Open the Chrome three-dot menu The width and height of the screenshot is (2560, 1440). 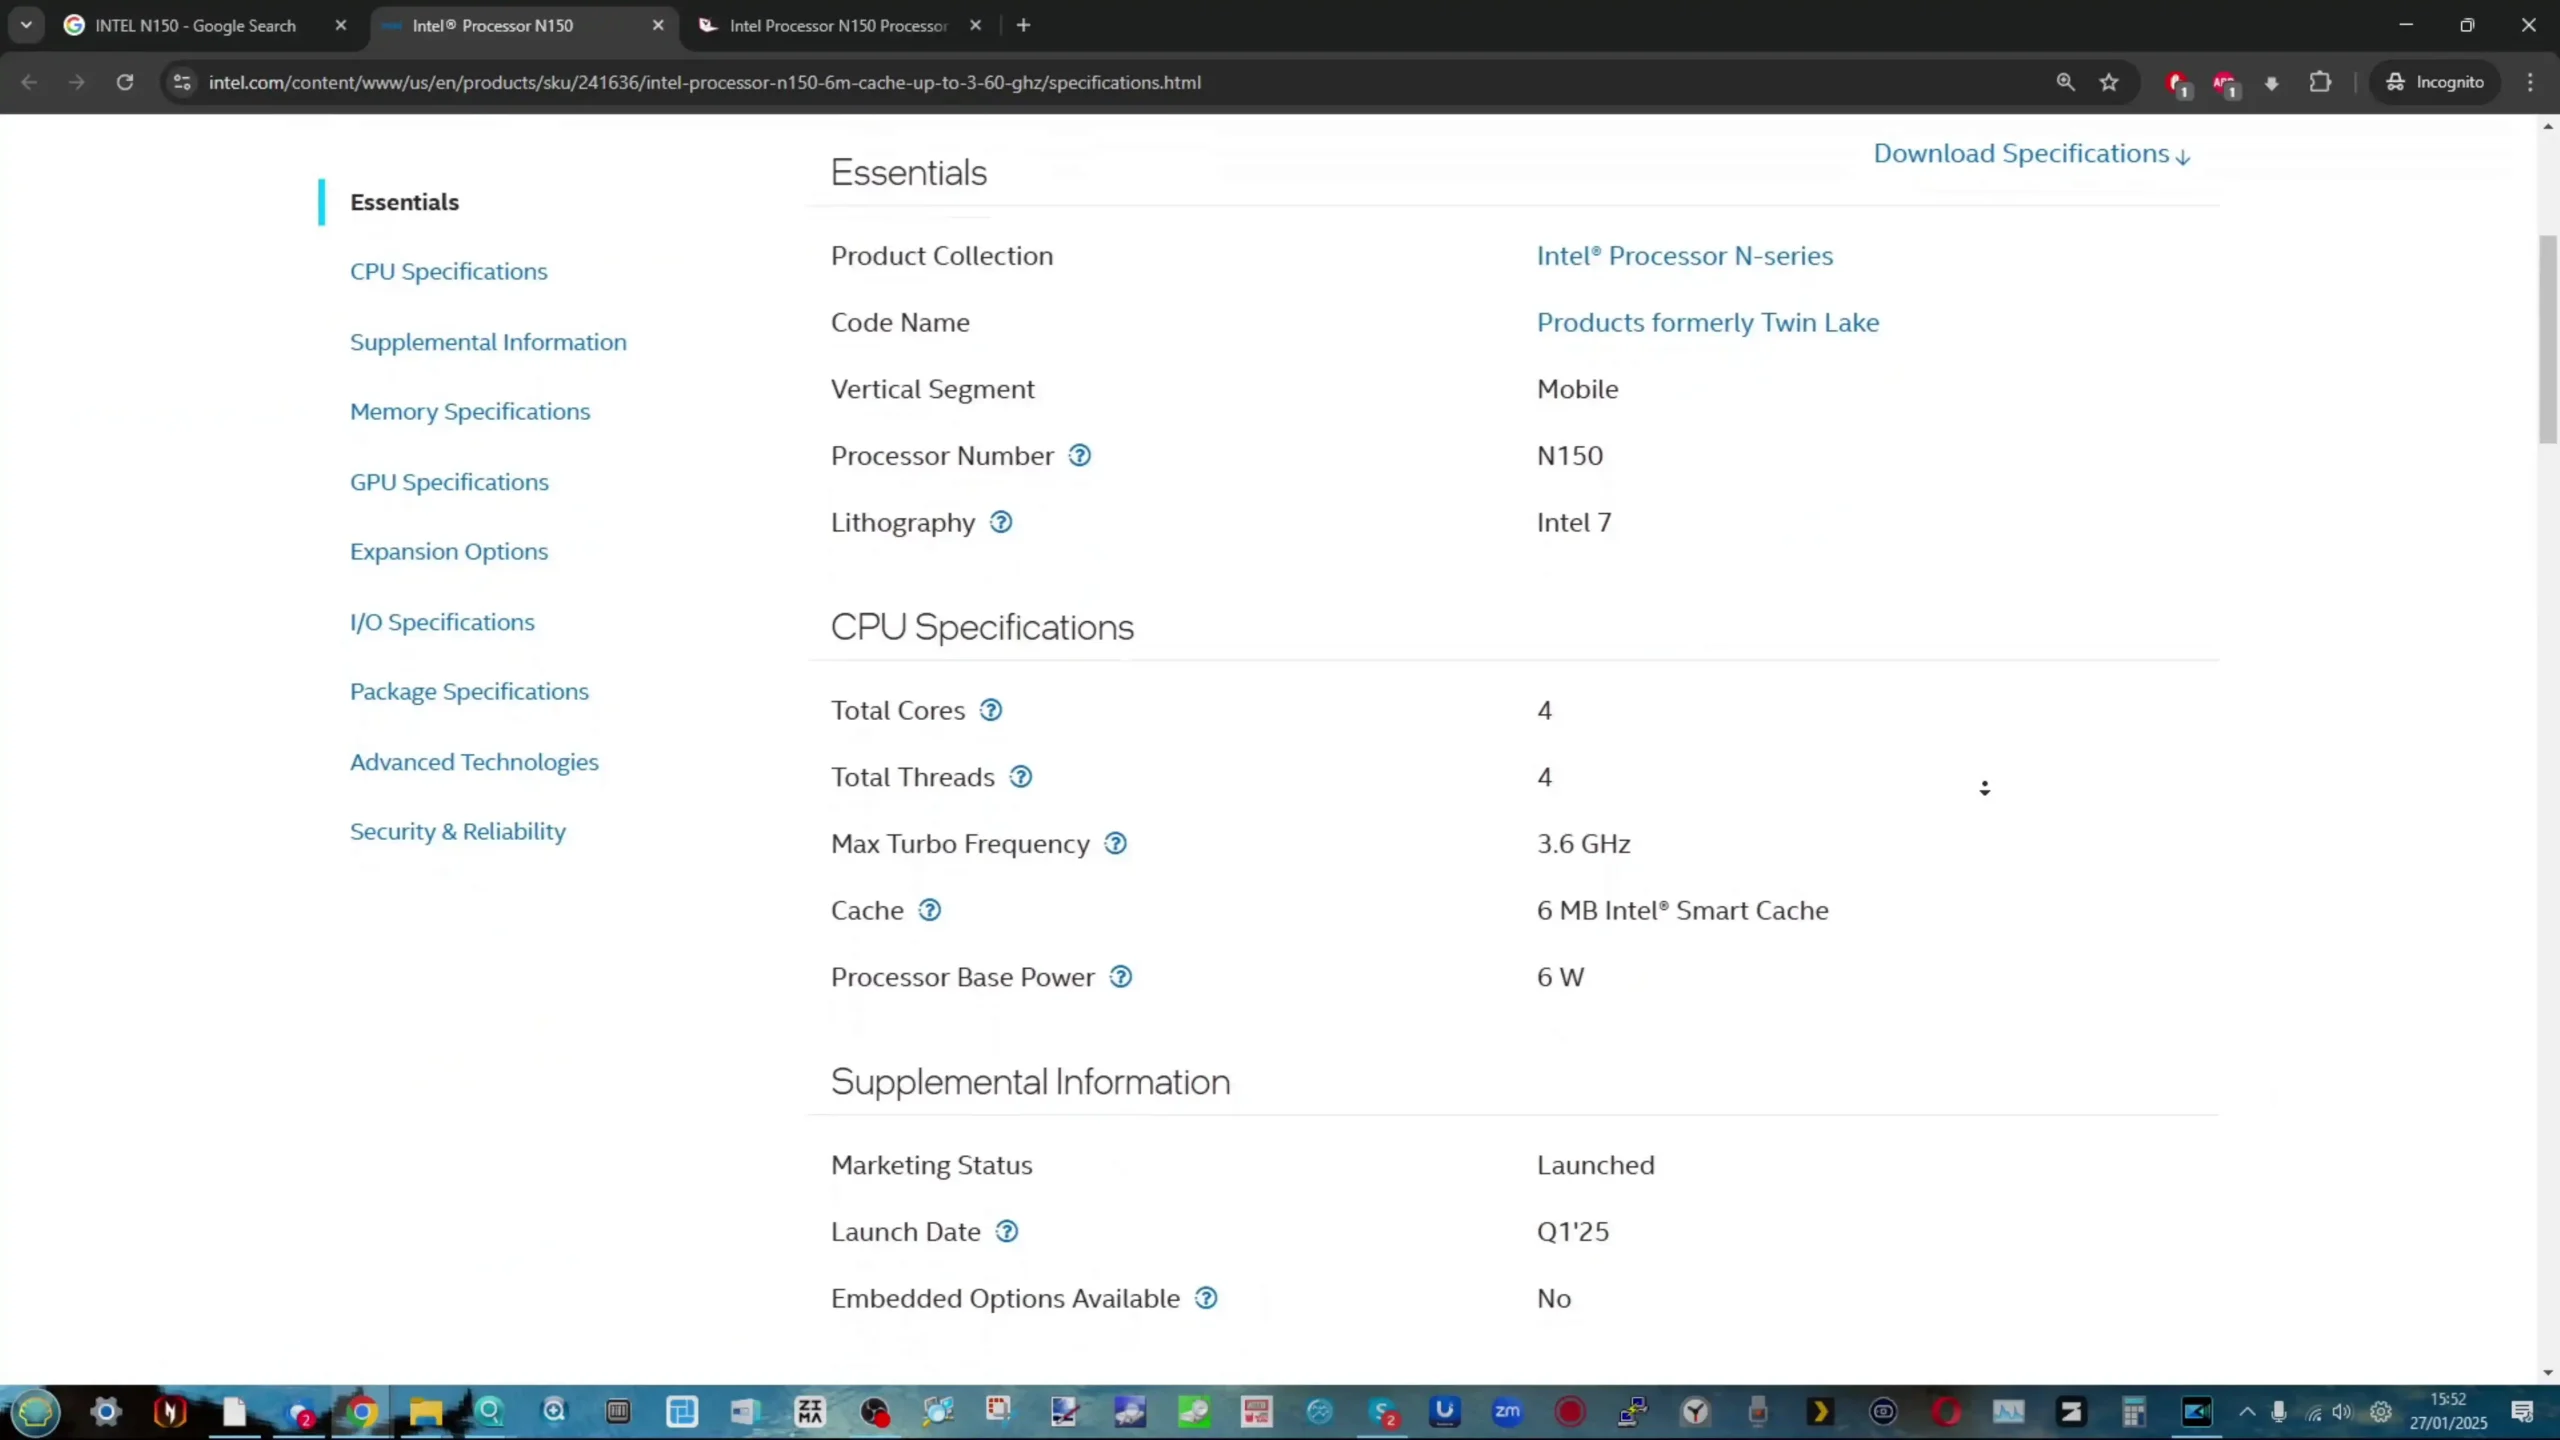(2531, 82)
